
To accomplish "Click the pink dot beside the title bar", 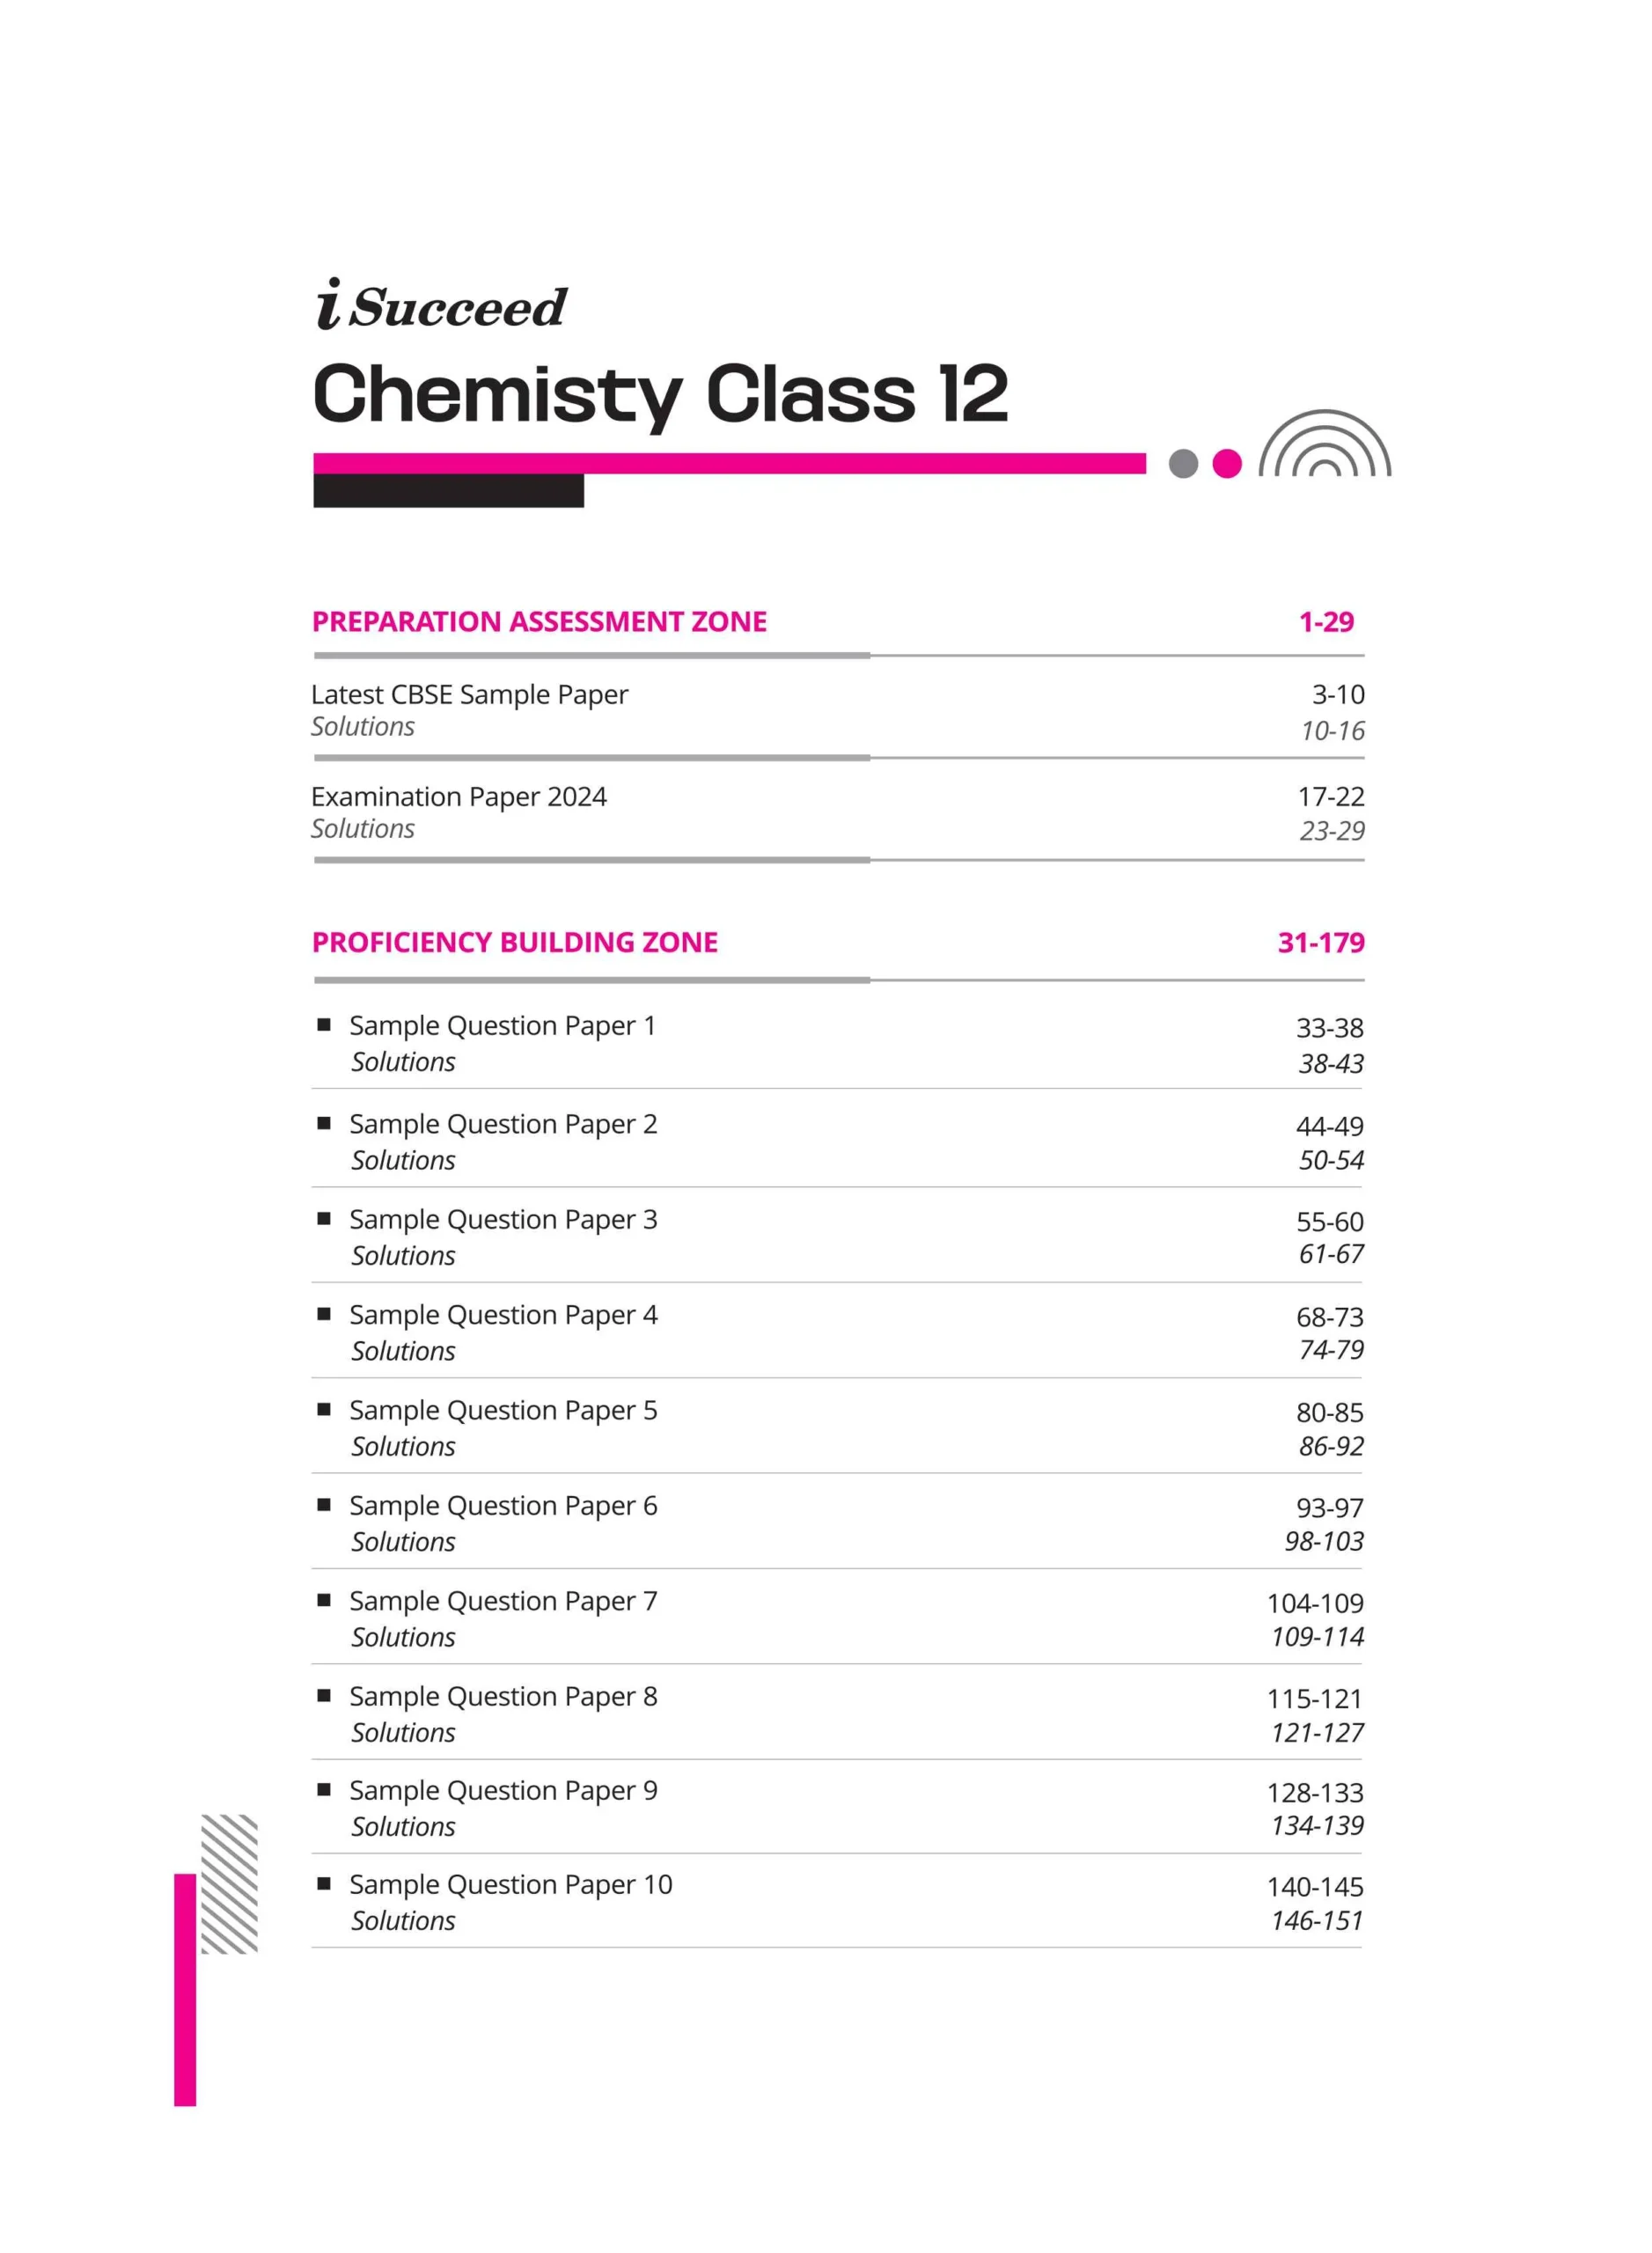I will point(1227,464).
